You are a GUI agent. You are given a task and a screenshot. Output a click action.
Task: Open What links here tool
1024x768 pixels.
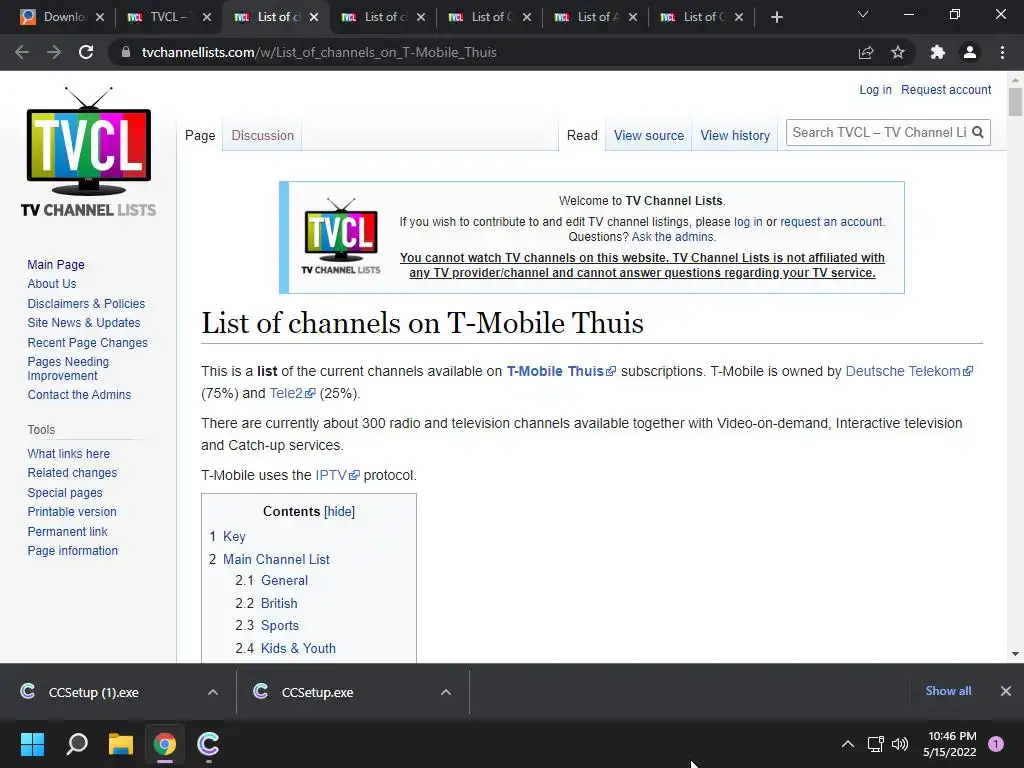(69, 453)
